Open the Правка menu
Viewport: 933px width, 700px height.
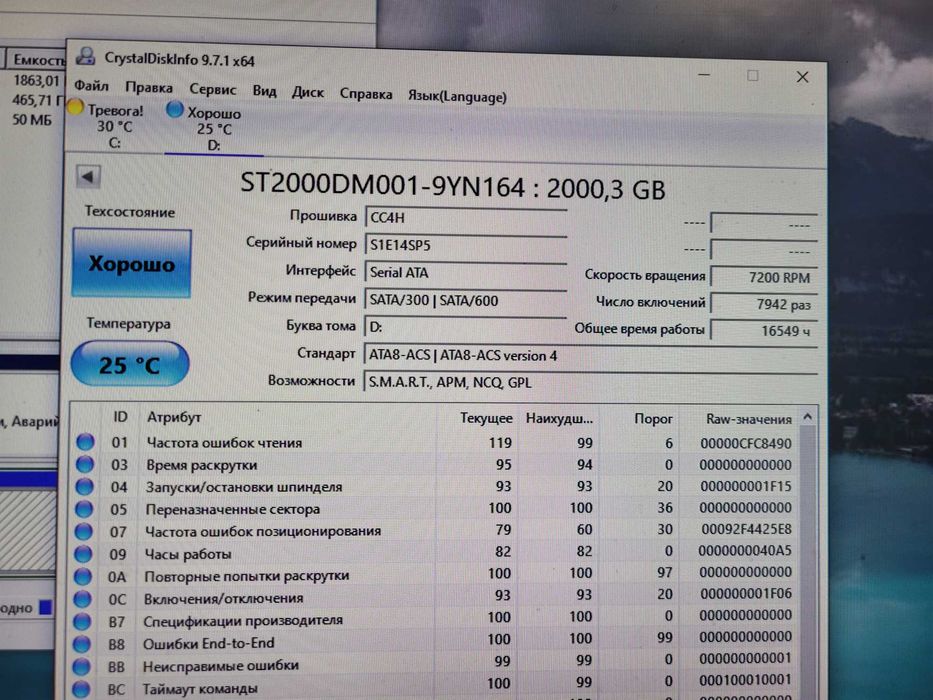click(149, 88)
